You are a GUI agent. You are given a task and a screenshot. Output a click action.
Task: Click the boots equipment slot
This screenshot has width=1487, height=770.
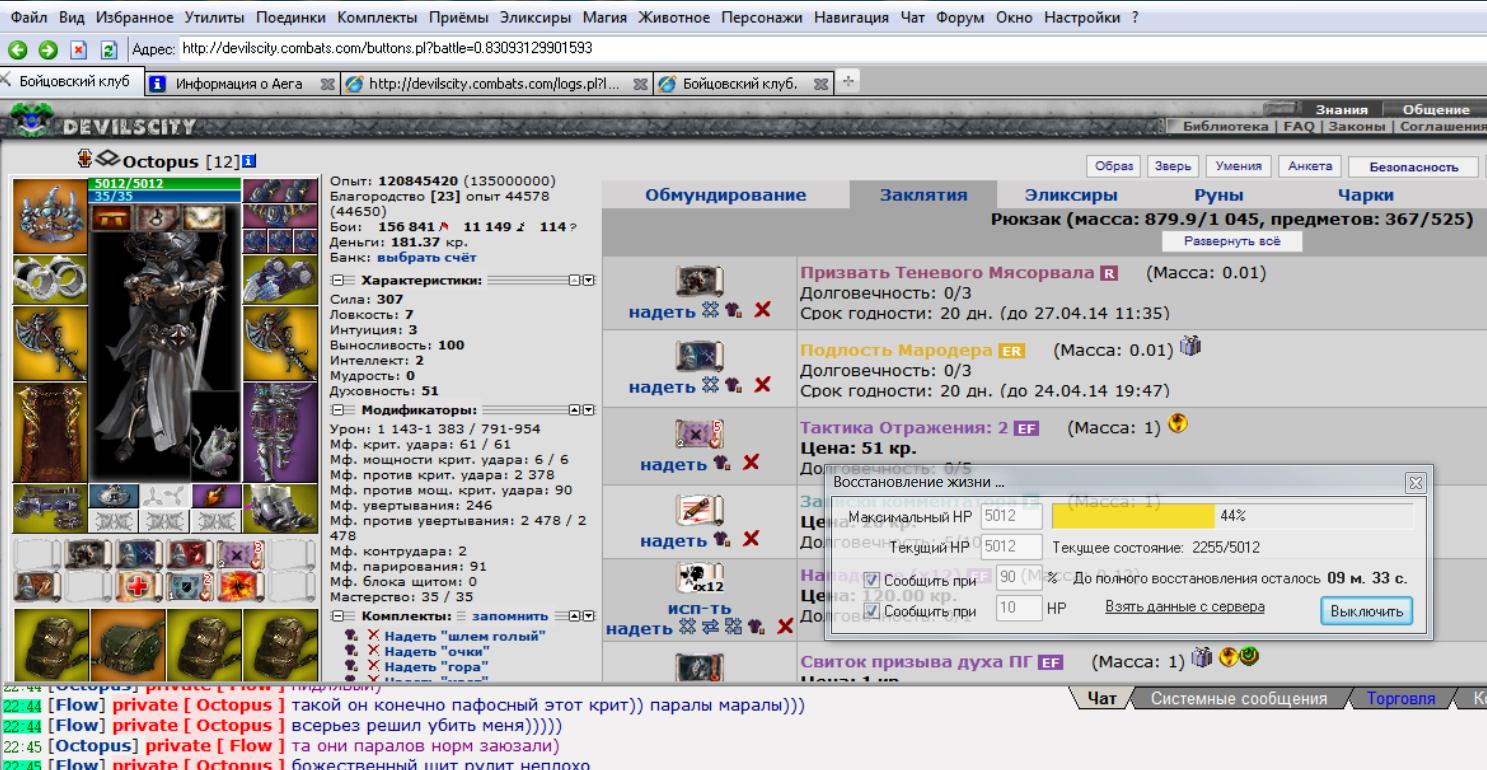pyautogui.click(x=281, y=507)
